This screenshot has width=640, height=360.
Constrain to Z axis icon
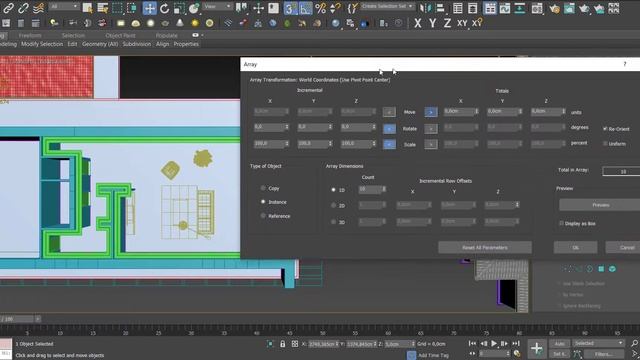[x=447, y=23]
